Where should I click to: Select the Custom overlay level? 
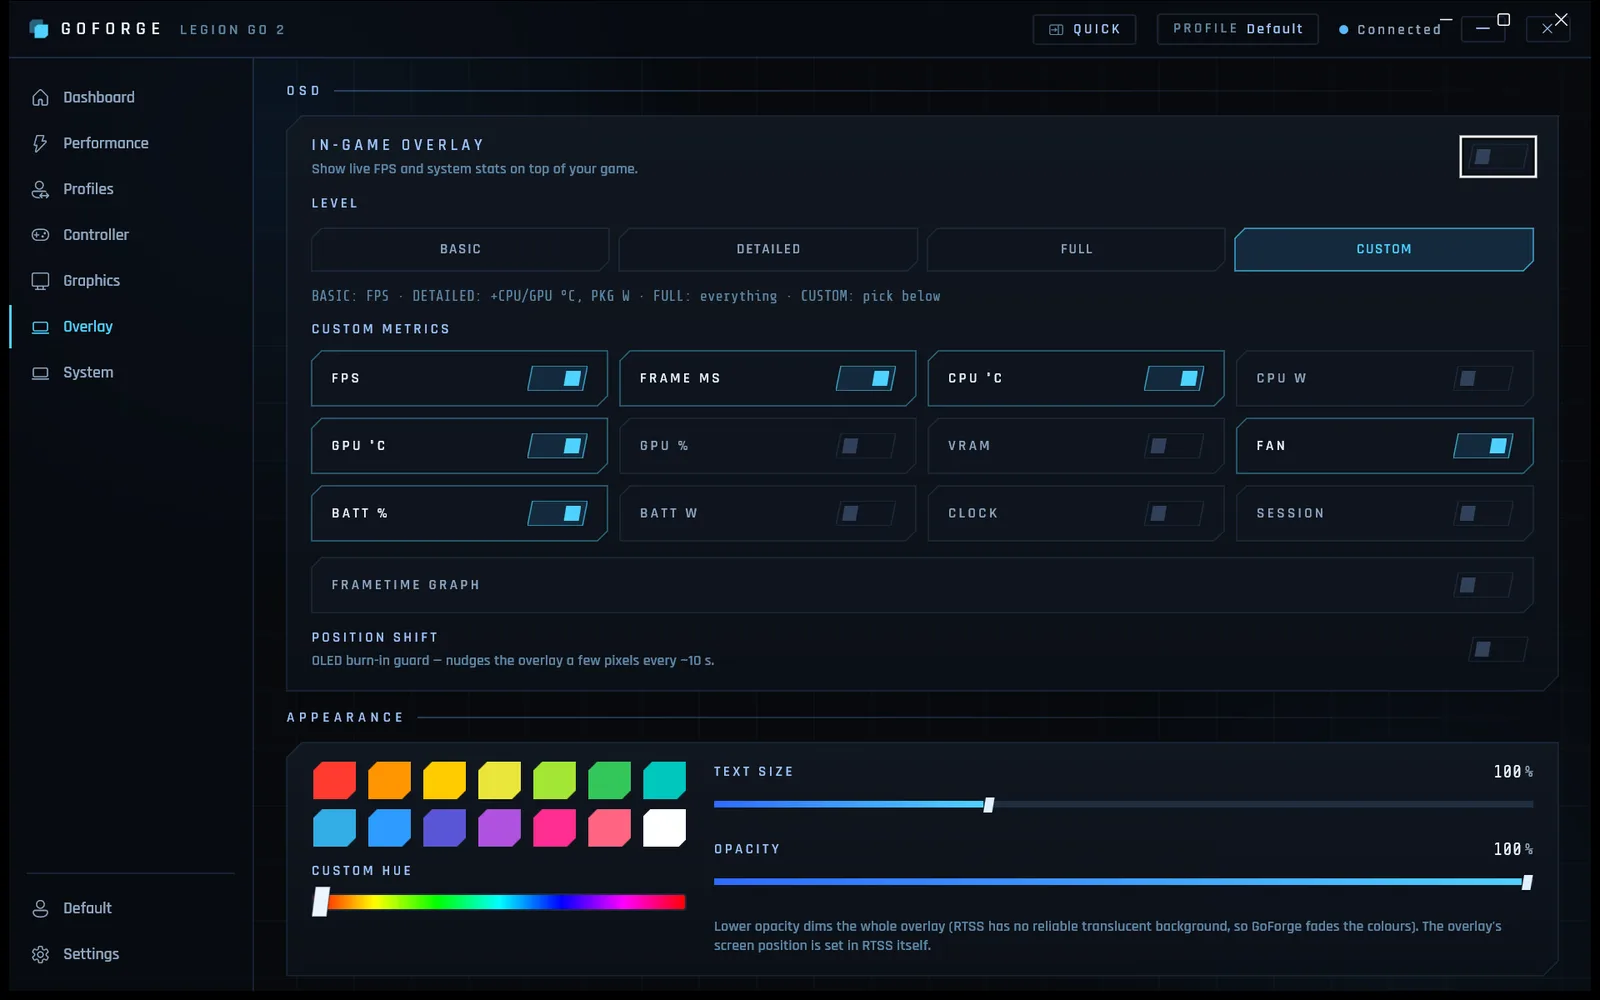click(x=1384, y=249)
